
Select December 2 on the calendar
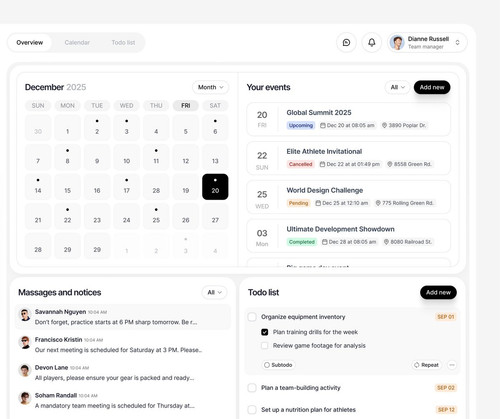click(x=97, y=128)
